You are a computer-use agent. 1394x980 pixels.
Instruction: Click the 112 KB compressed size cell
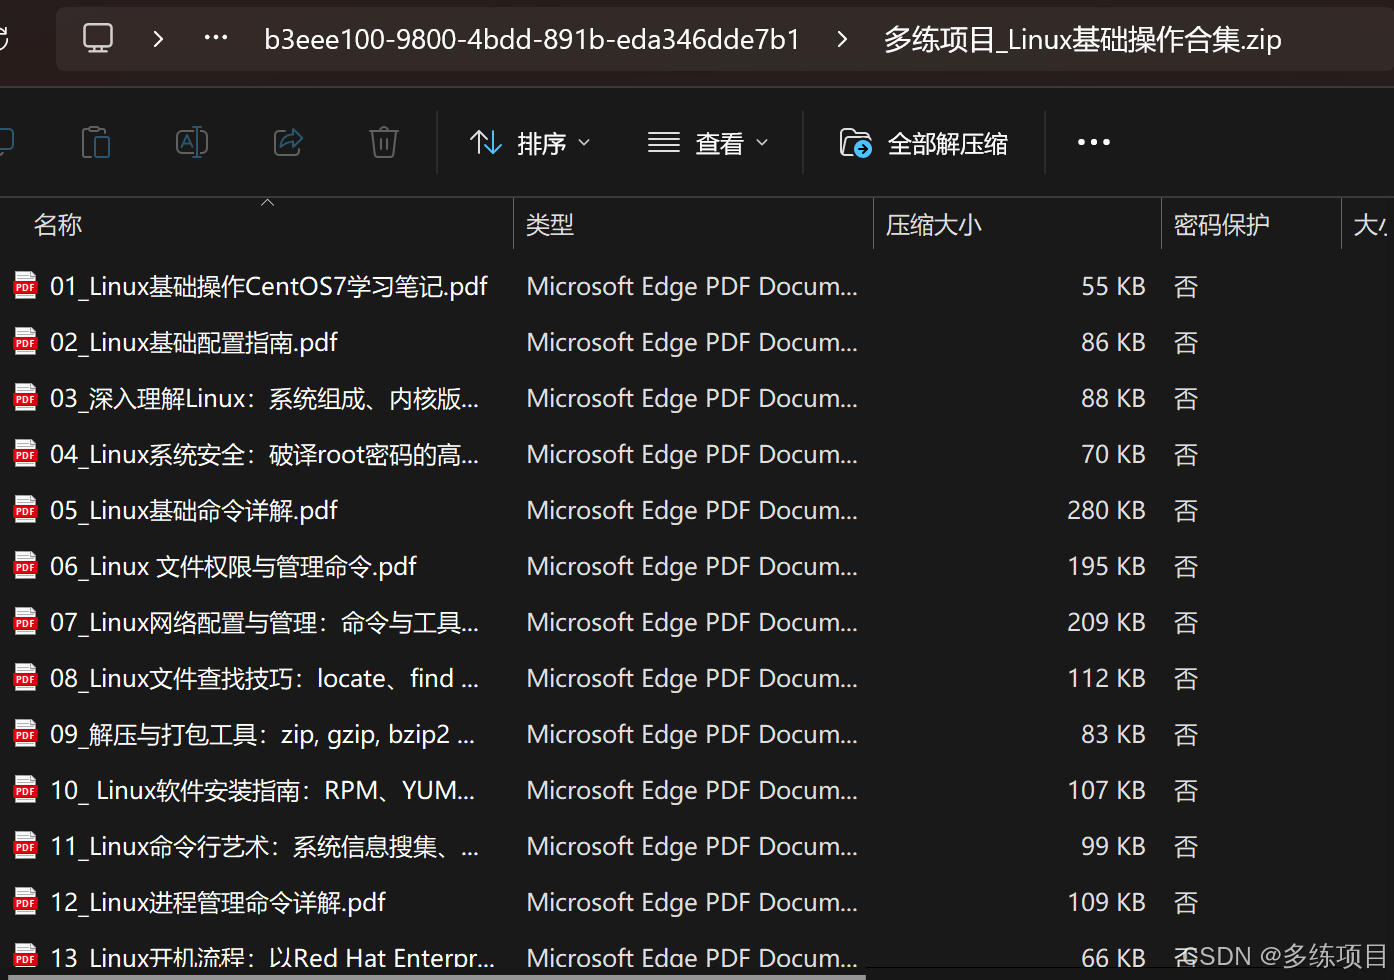[1106, 679]
